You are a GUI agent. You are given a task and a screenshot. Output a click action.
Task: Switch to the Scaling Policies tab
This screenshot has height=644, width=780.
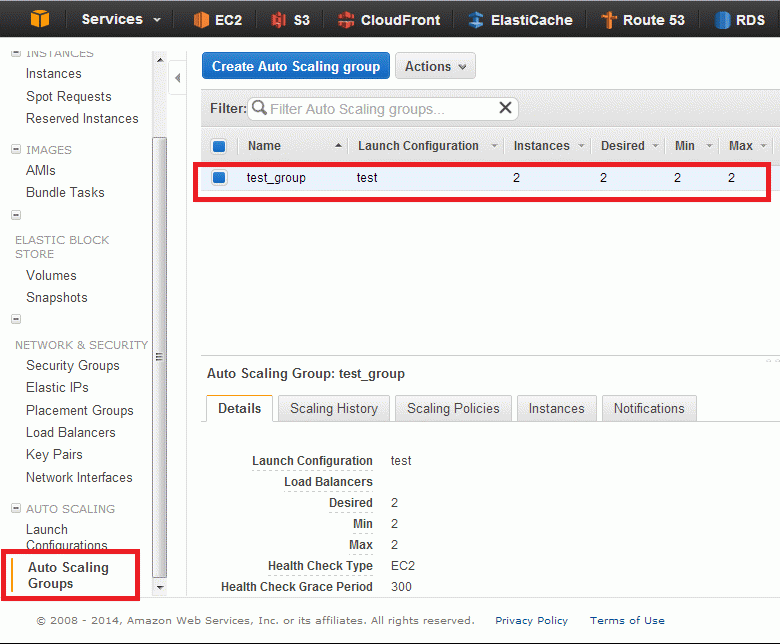point(453,408)
